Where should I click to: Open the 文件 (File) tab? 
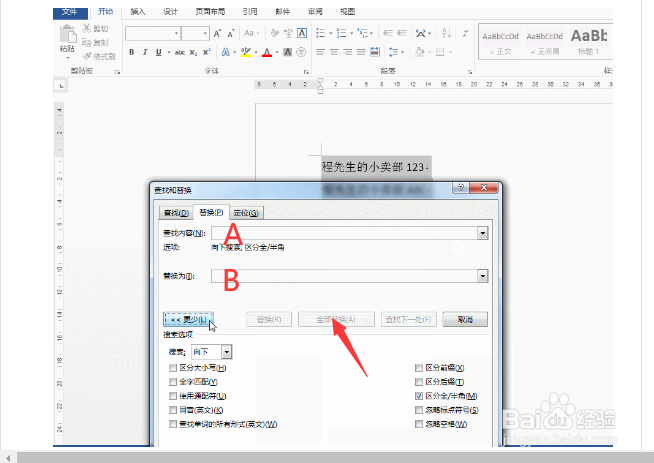70,12
